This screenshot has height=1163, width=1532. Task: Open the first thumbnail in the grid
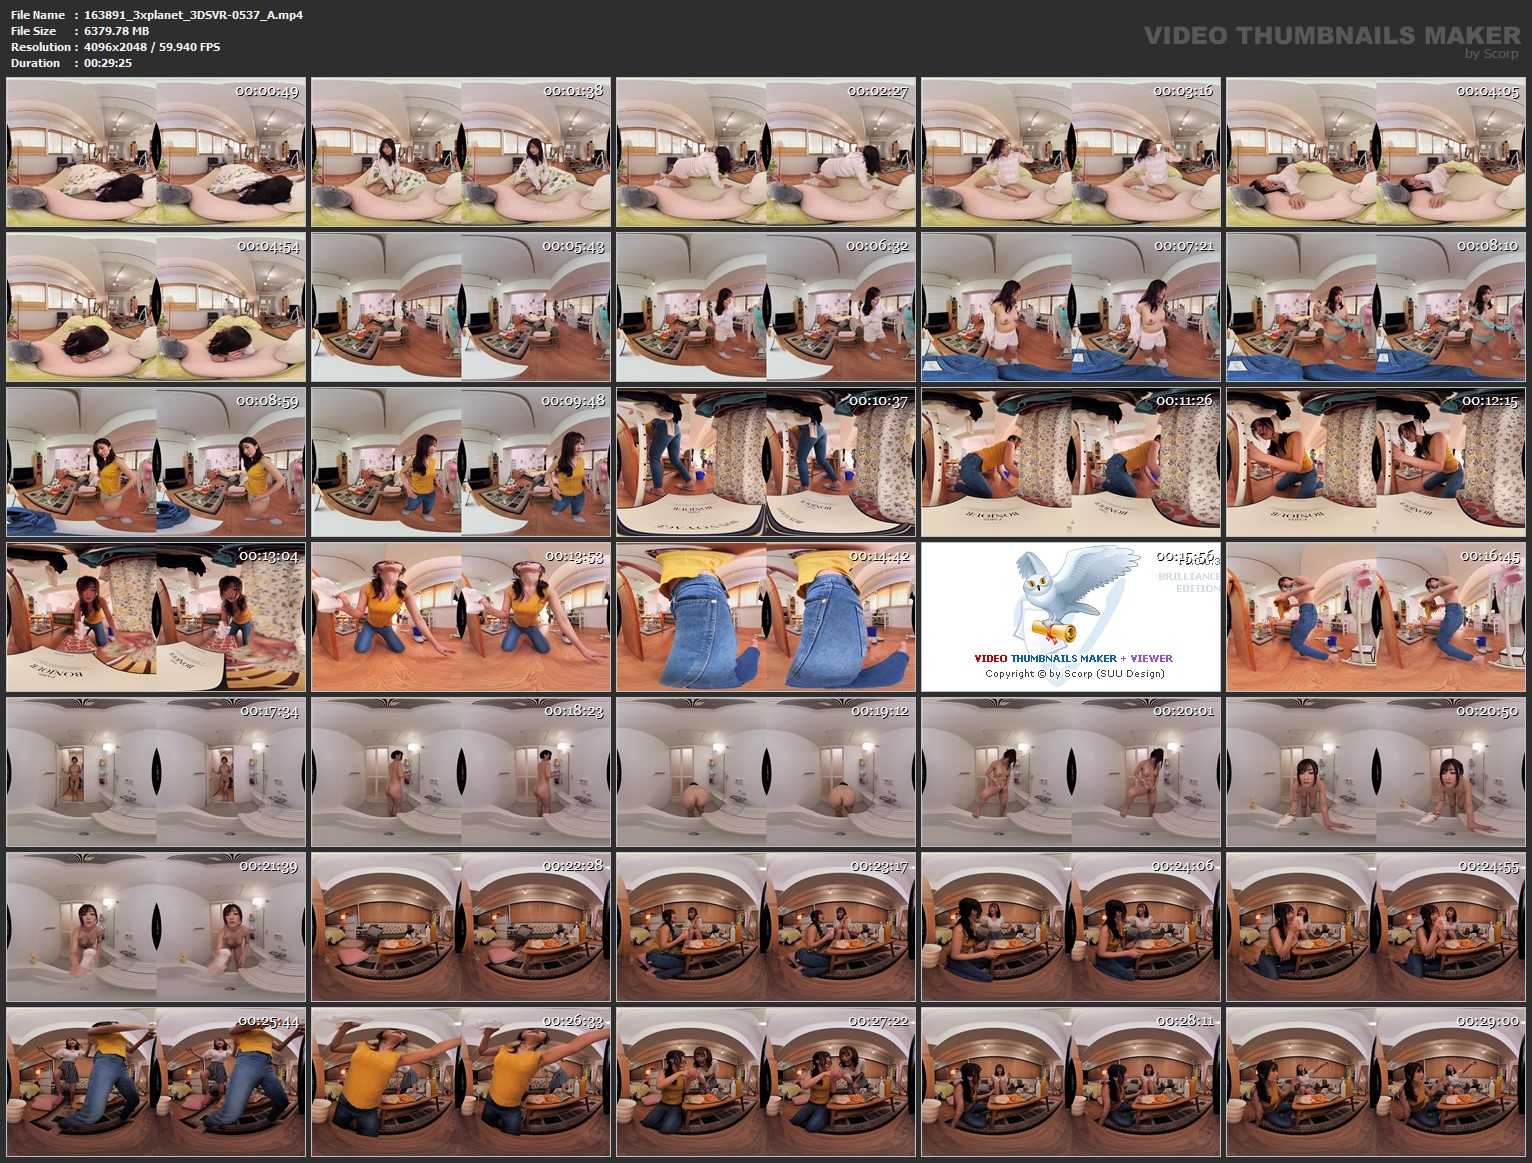155,152
